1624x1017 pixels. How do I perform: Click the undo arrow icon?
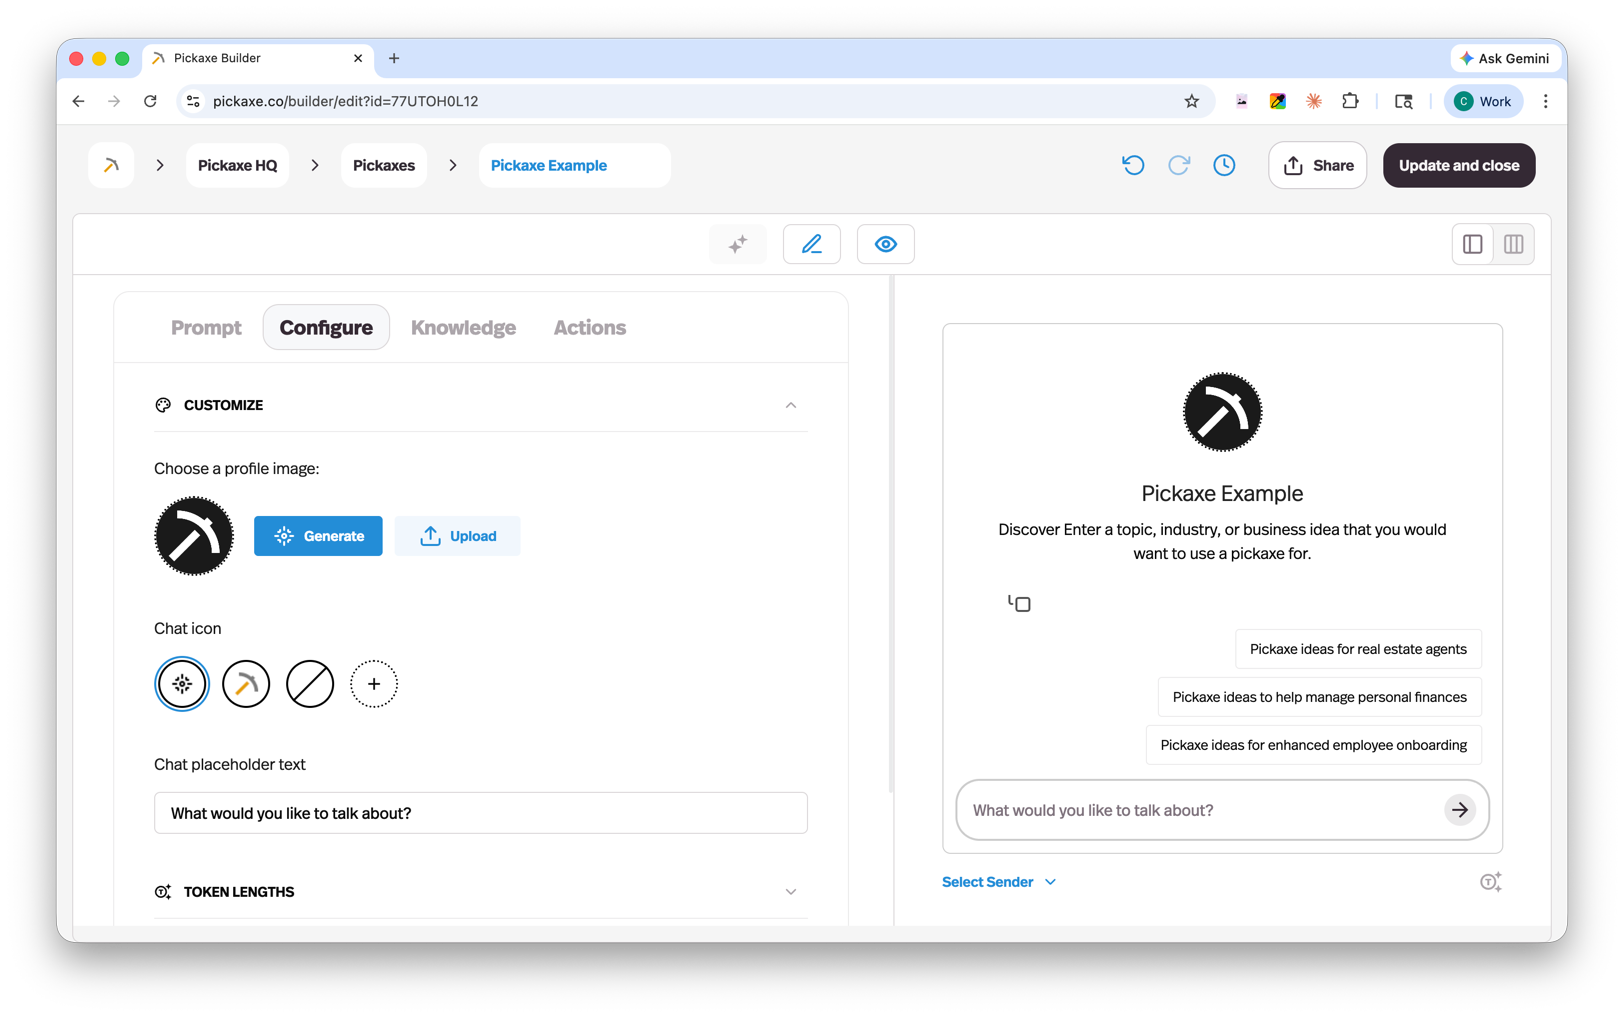(1132, 165)
